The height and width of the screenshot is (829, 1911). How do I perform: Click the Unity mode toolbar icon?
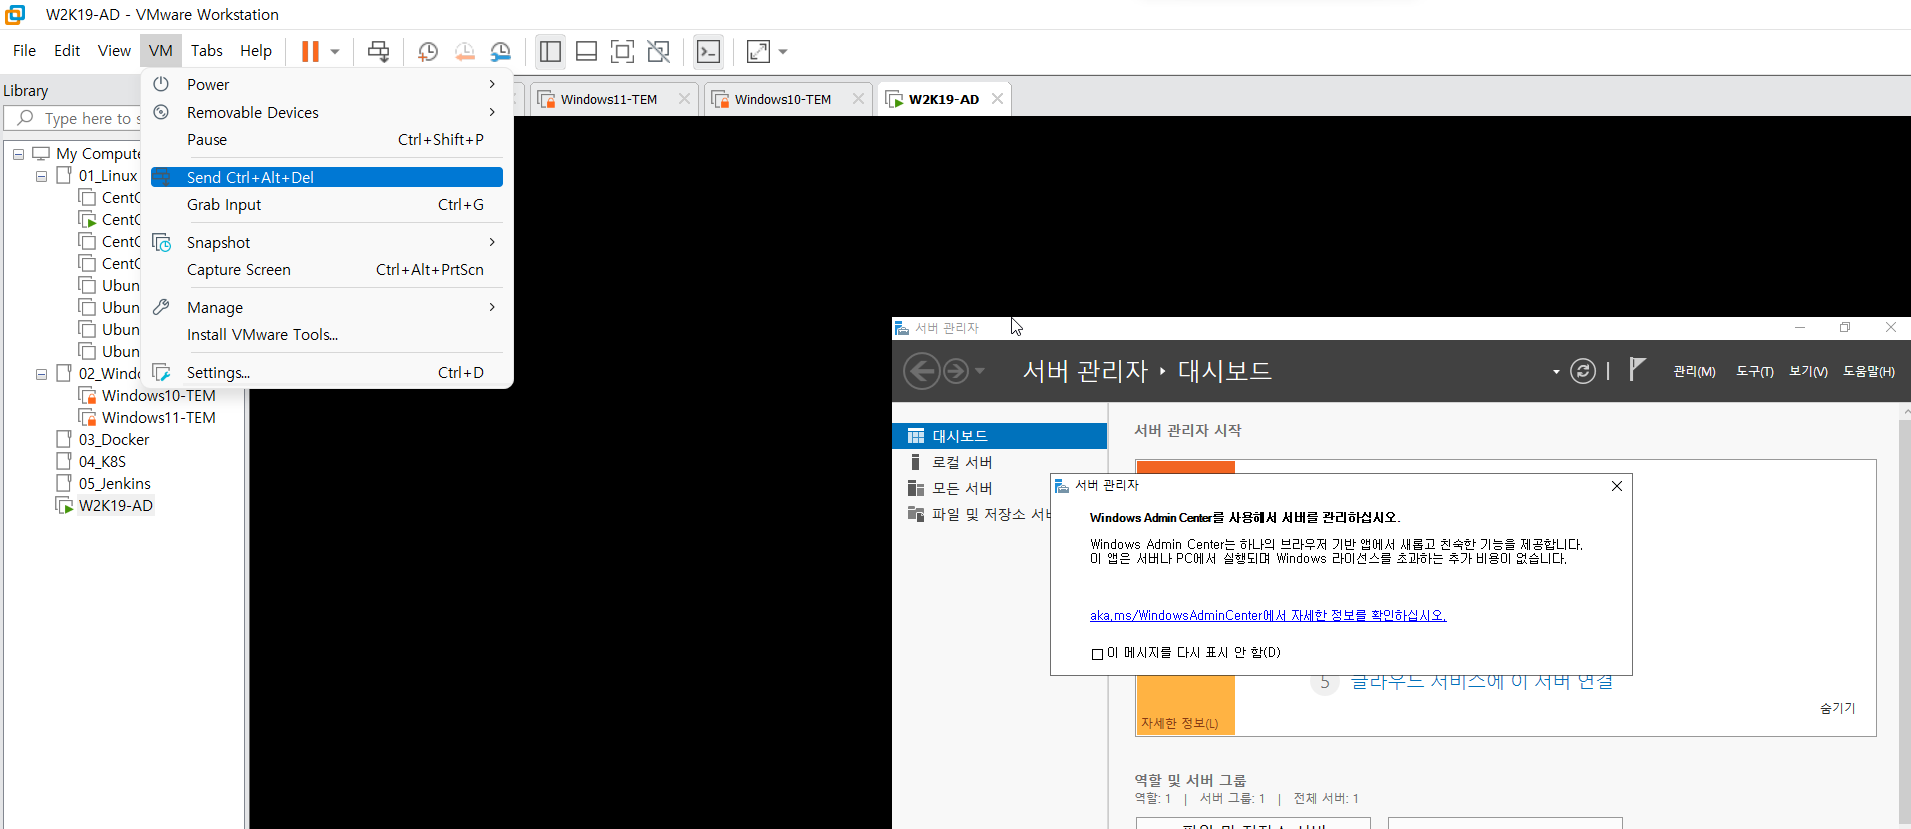658,51
